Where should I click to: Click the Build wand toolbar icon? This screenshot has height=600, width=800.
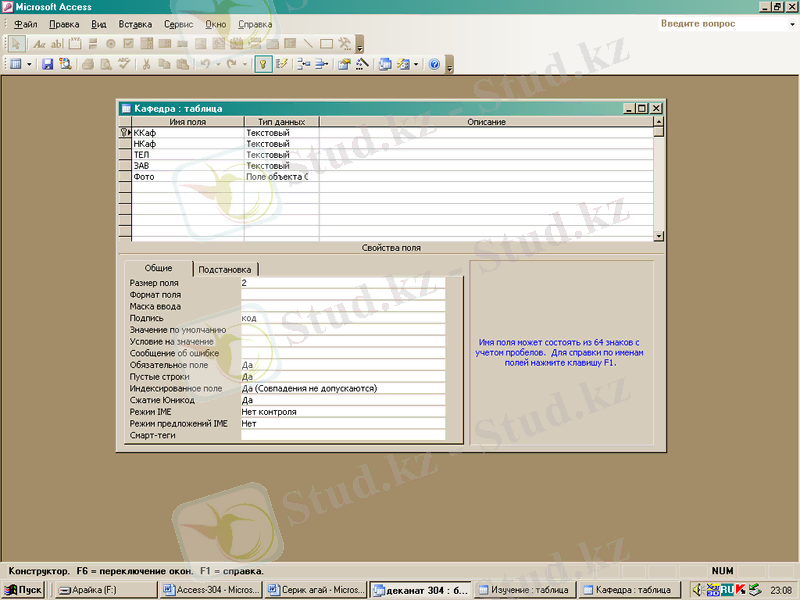pos(362,64)
